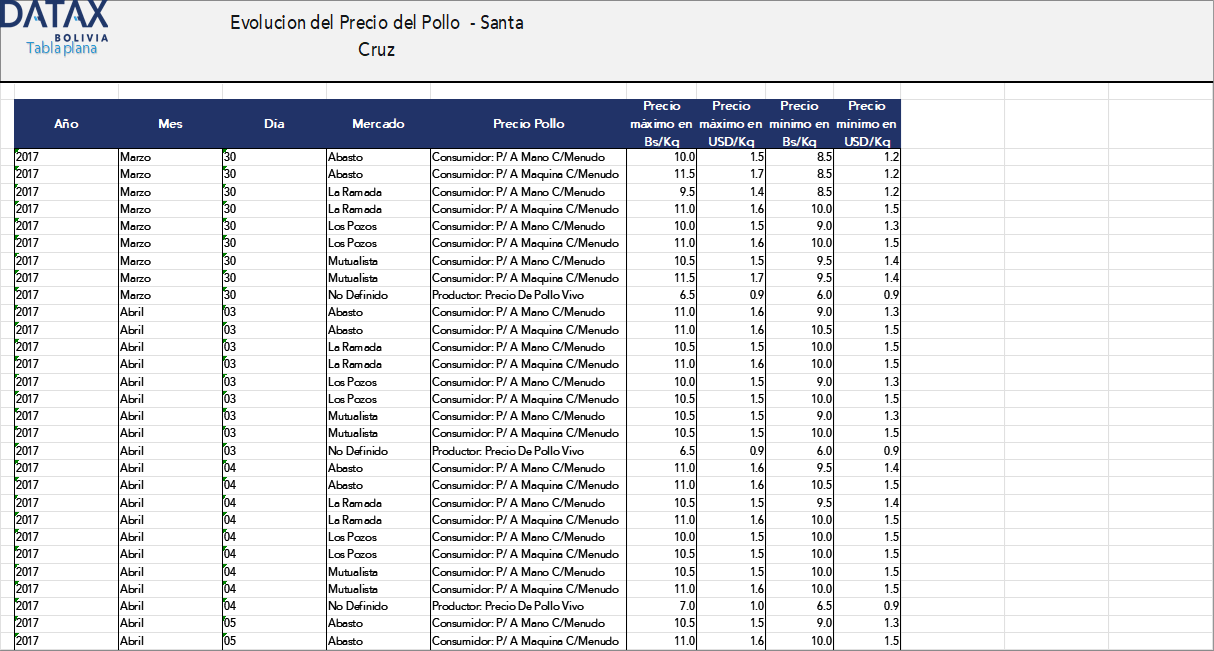Viewport: 1214px width, 651px height.
Task: Select the Precio mínimo en Bs/Kg header
Action: pos(799,124)
